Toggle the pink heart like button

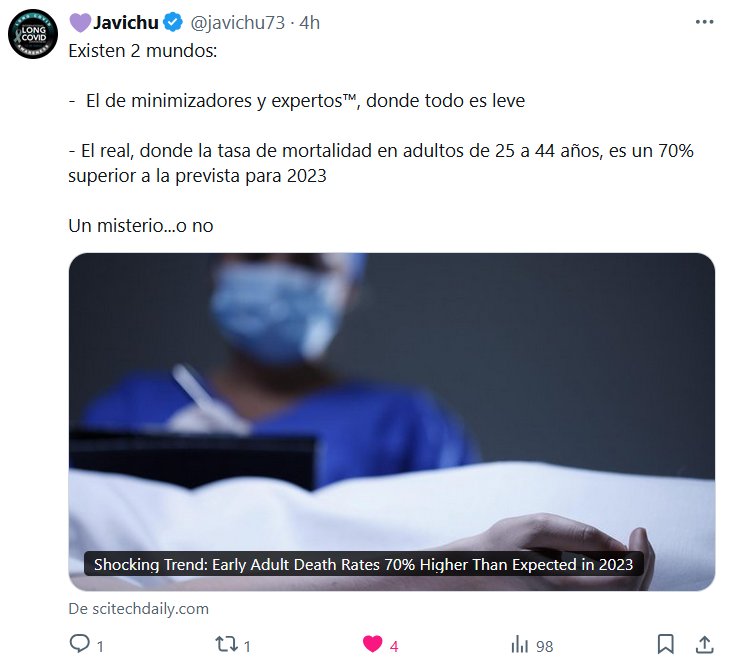(373, 644)
